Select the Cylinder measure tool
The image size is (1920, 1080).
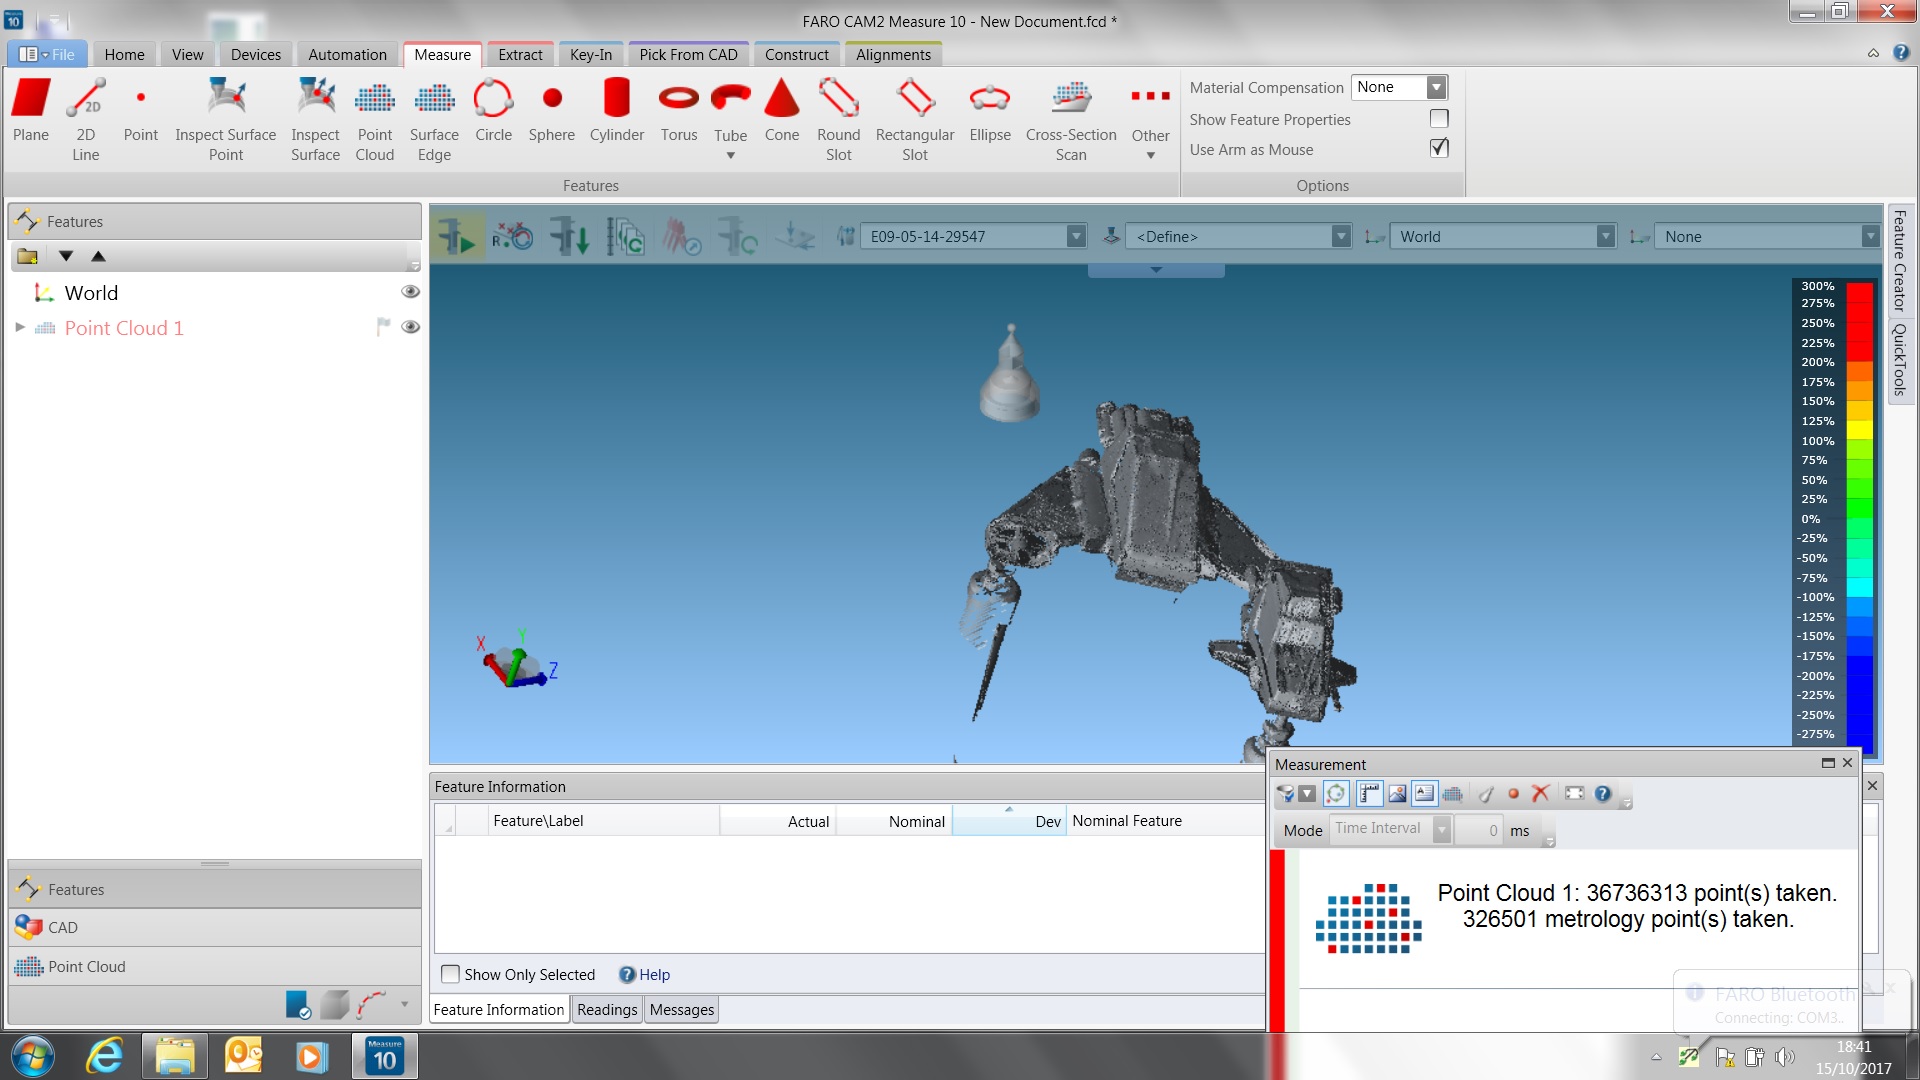click(x=617, y=111)
